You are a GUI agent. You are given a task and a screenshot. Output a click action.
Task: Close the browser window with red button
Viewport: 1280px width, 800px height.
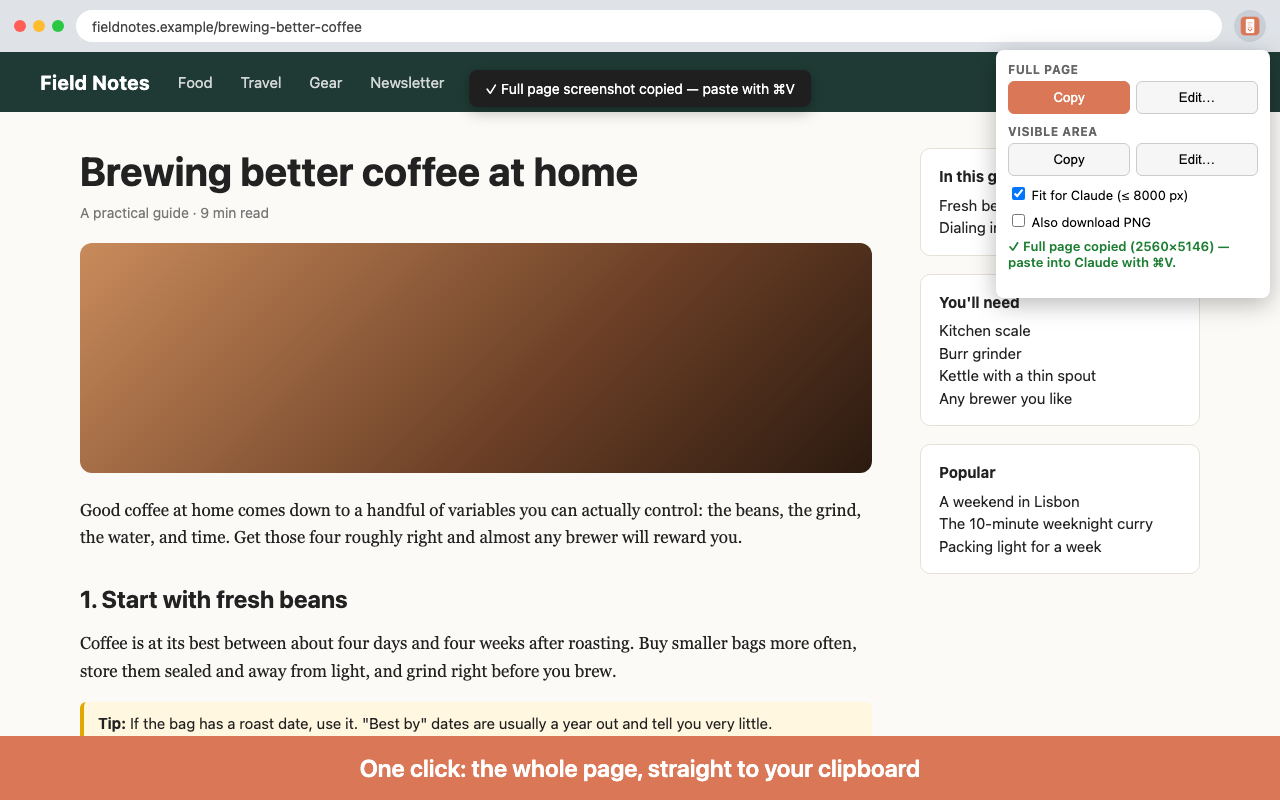[20, 26]
